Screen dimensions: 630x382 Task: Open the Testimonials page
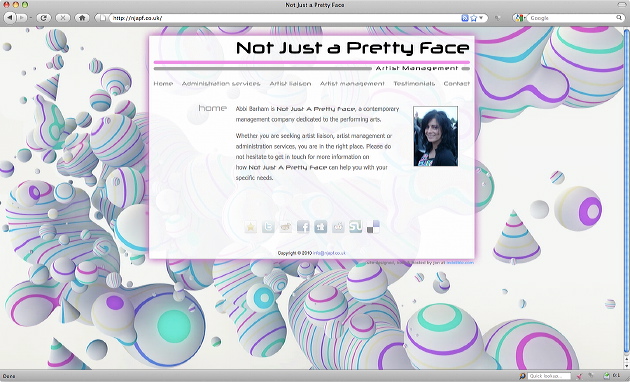pyautogui.click(x=414, y=84)
